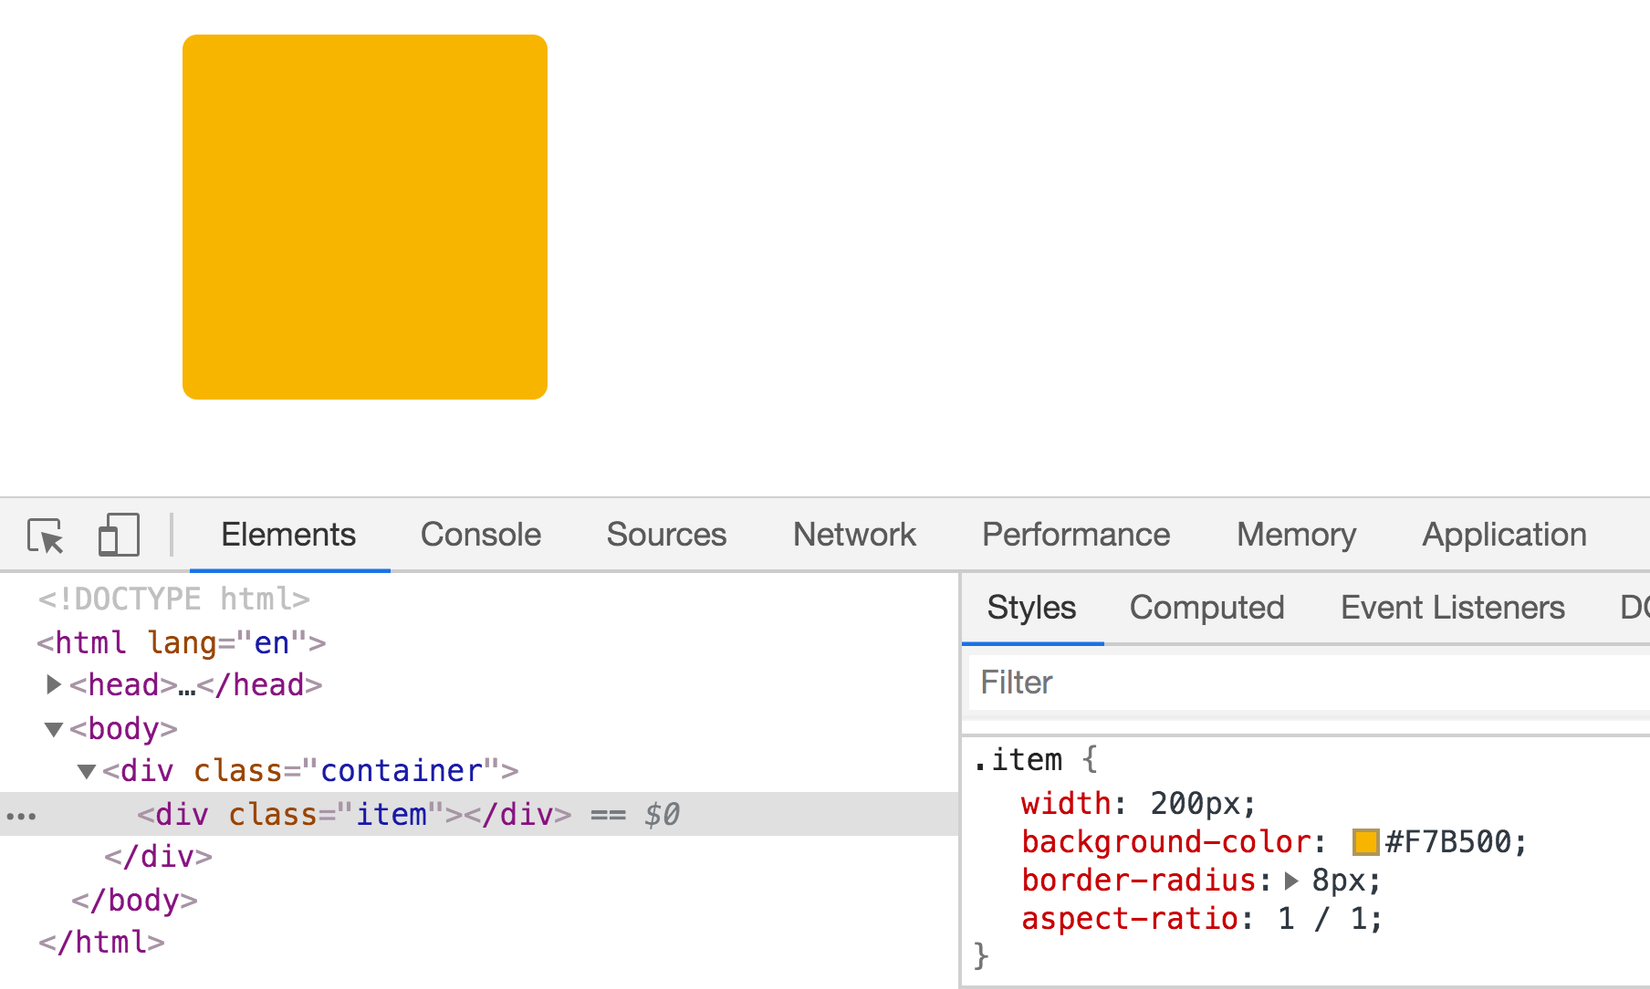The height and width of the screenshot is (989, 1650).
Task: Click the Styles Filter input field
Action: (1300, 683)
